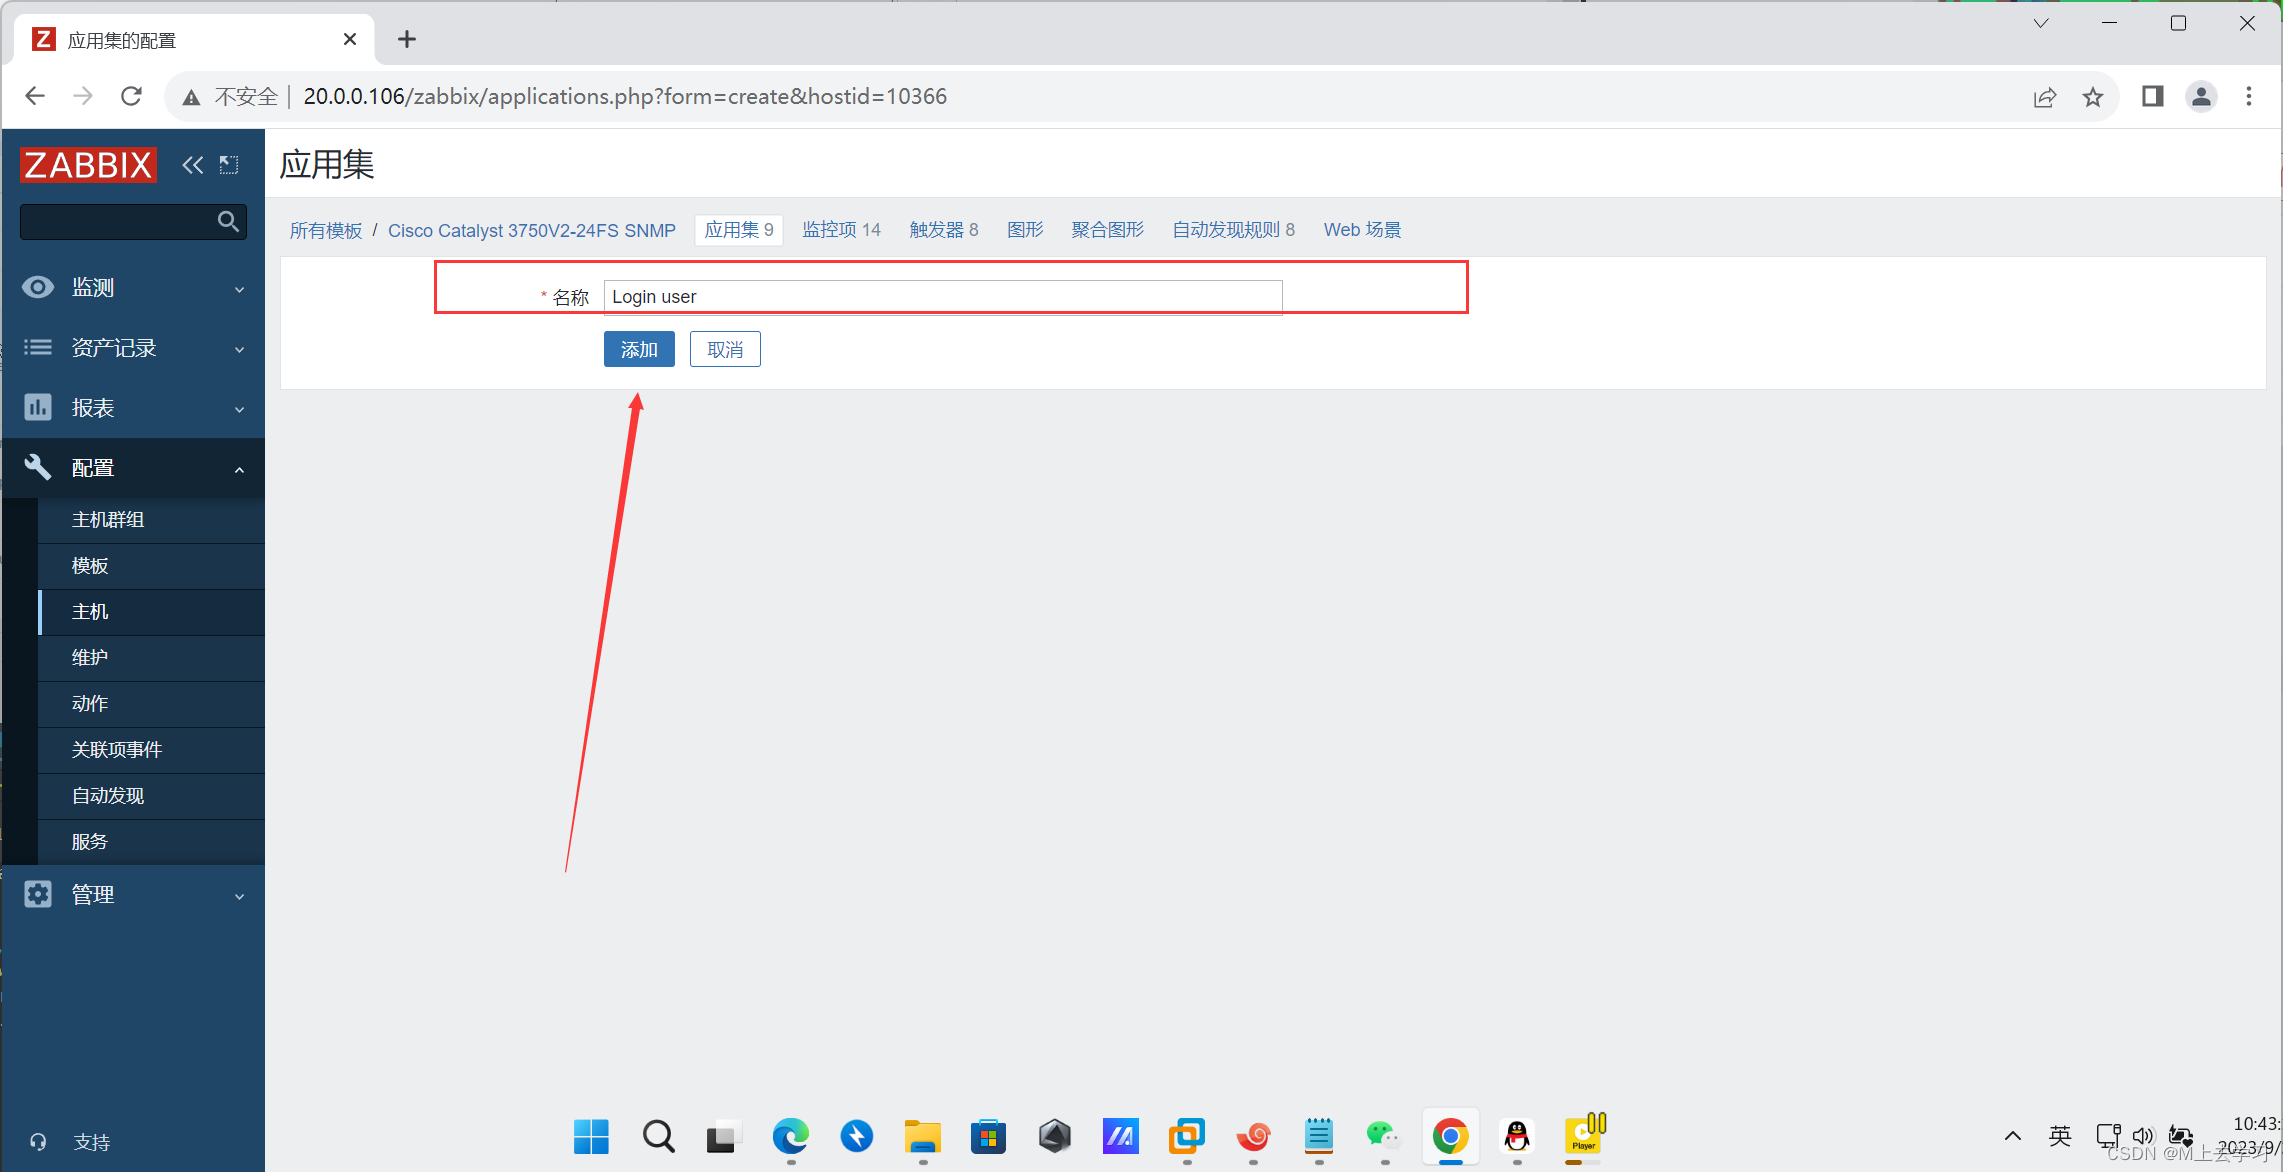Click the 支持 headset icon
The image size is (2283, 1172).
[x=38, y=1142]
